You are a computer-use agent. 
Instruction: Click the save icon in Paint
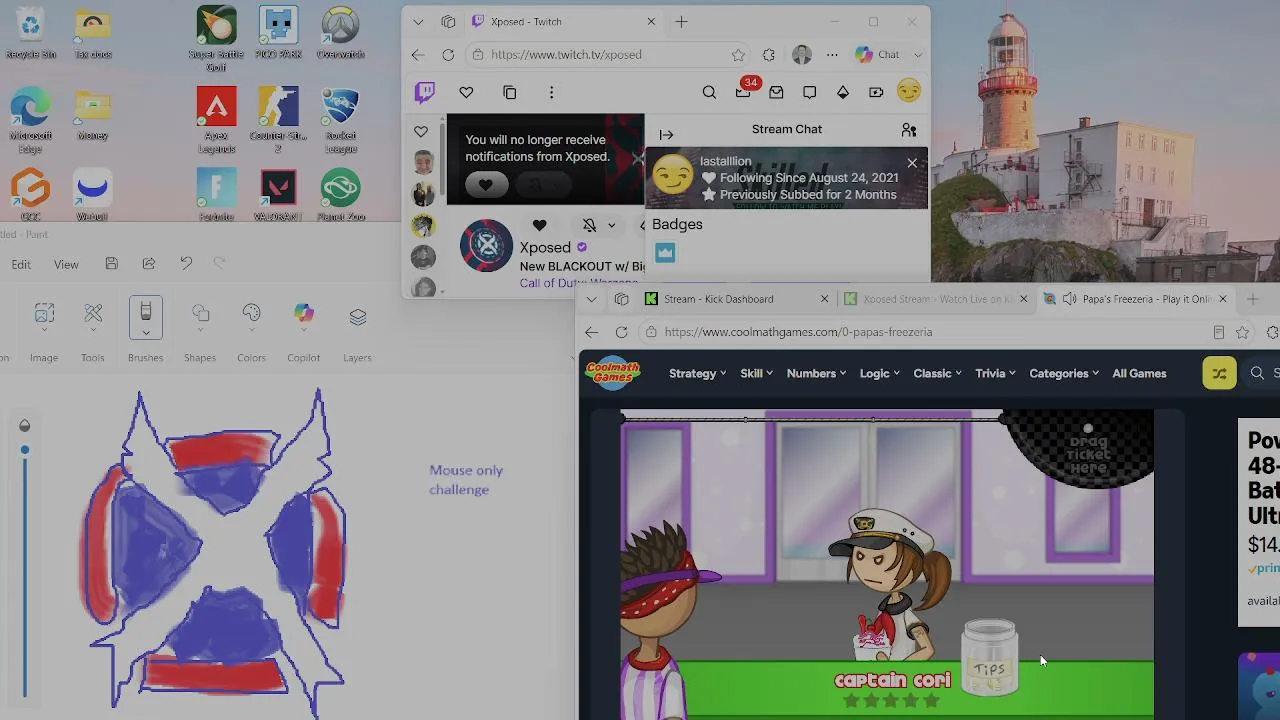pyautogui.click(x=111, y=264)
